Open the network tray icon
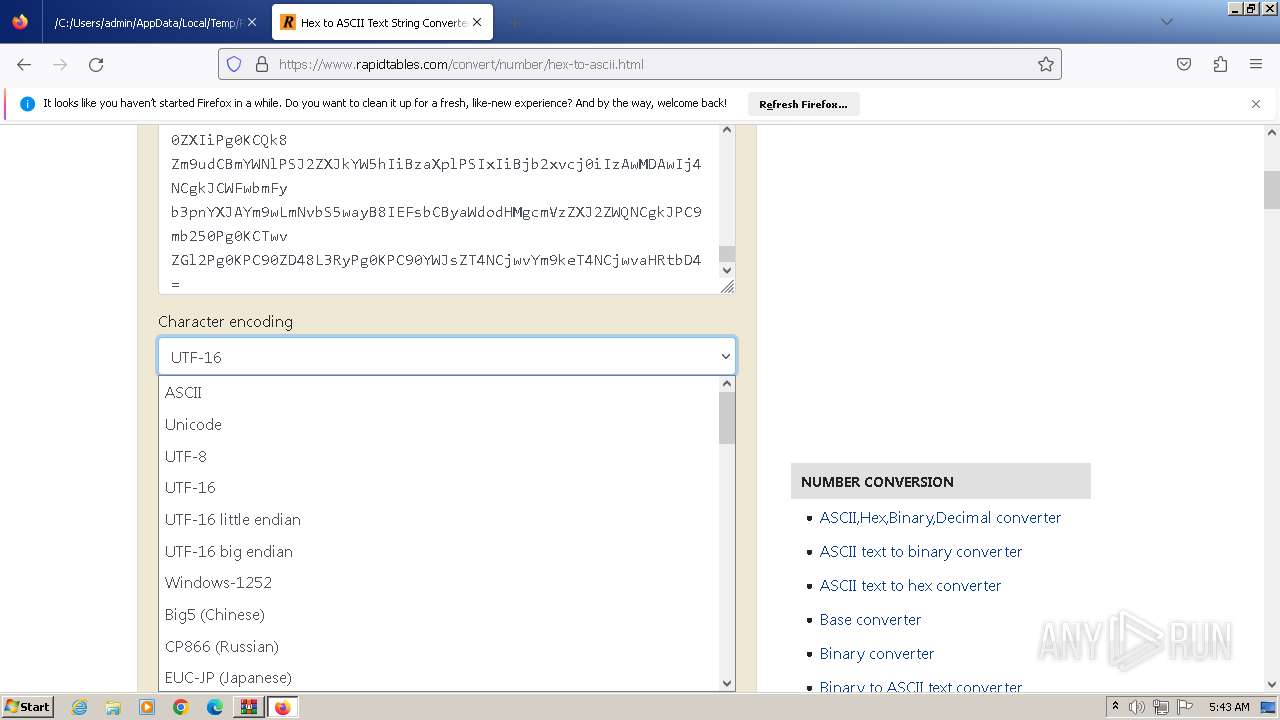Viewport: 1280px width, 720px height. click(1160, 707)
